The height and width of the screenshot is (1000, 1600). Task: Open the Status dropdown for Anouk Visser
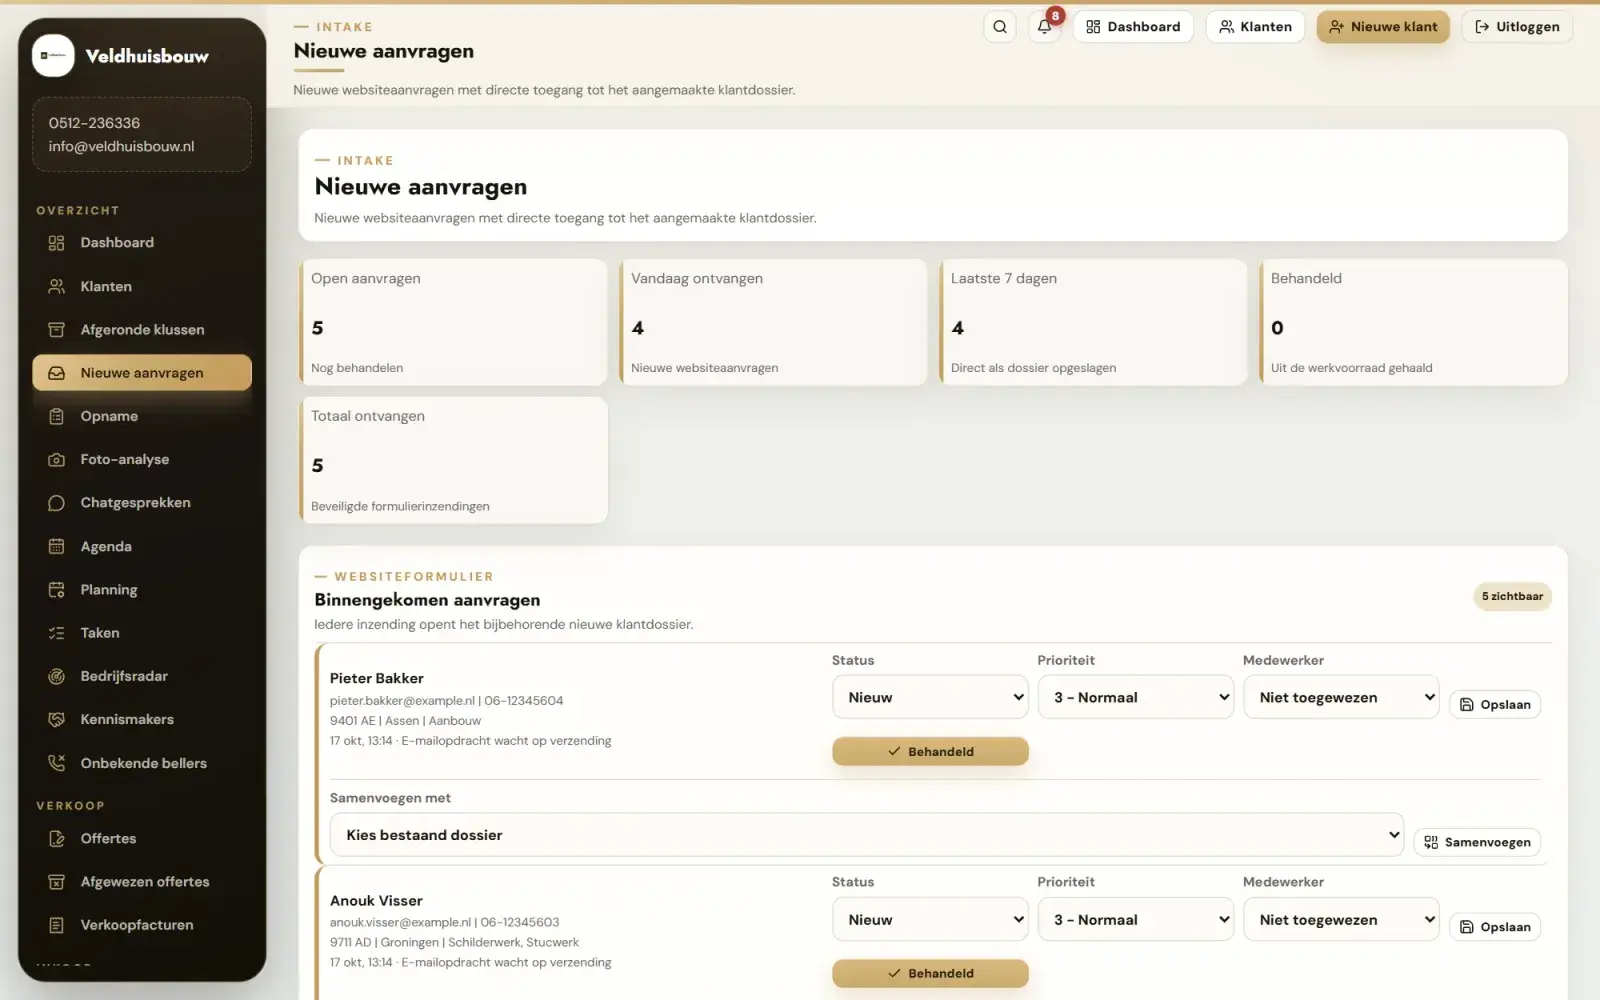[x=930, y=919]
